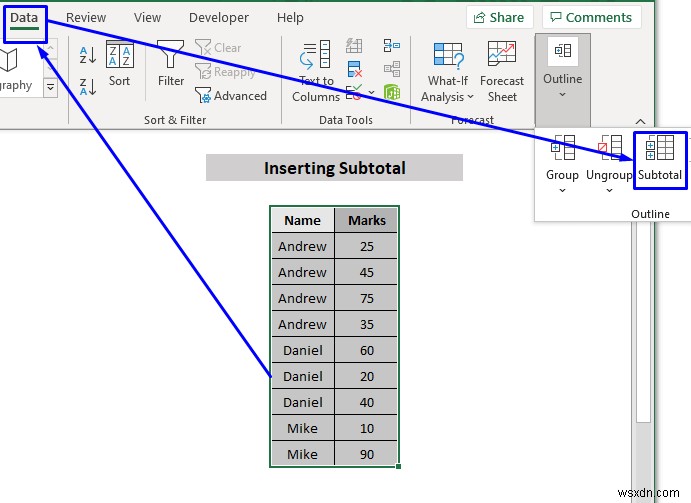Select the cell with marks 25
Image resolution: width=691 pixels, height=503 pixels.
[366, 246]
